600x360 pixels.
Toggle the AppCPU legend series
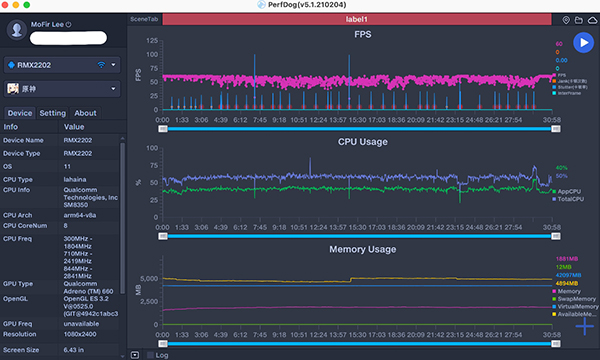[x=566, y=191]
